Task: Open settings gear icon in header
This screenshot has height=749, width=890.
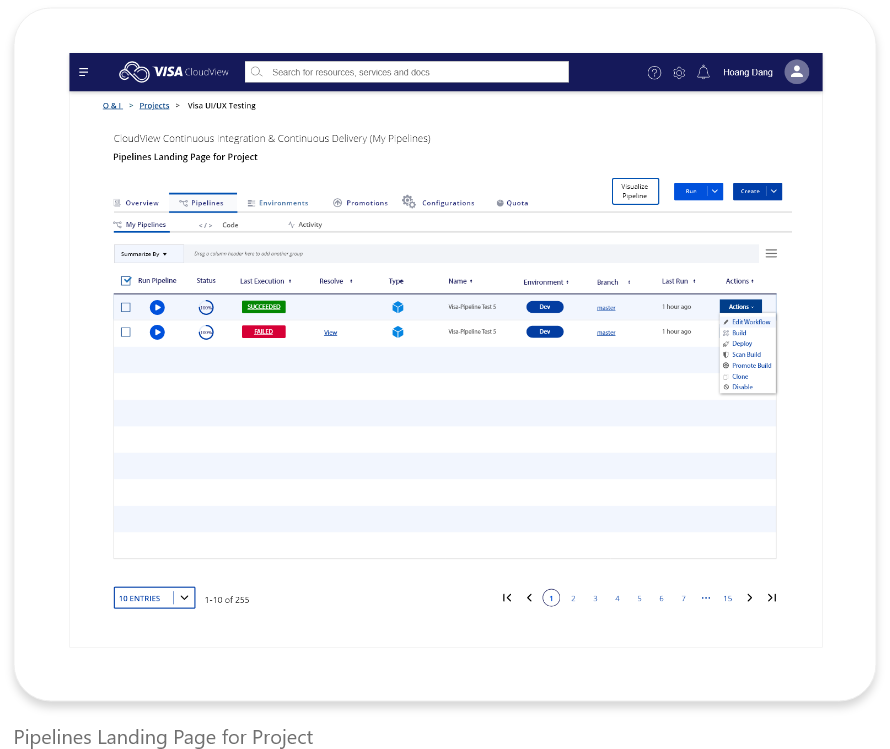Action: (679, 73)
